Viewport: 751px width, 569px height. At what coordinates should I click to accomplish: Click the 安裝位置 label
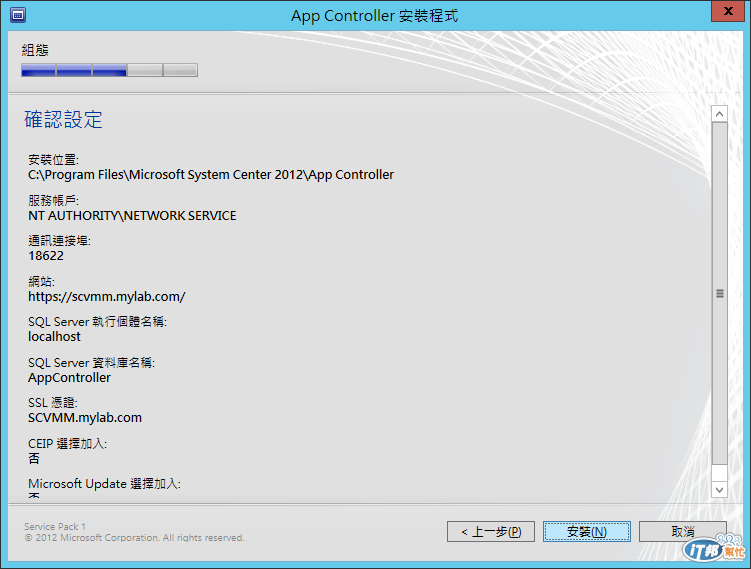click(53, 159)
